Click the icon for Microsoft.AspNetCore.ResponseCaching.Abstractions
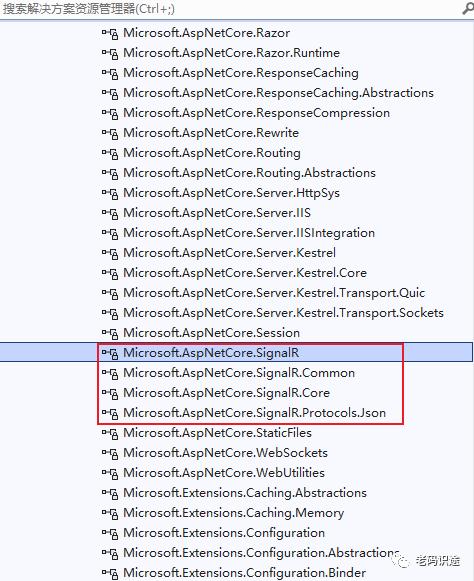Viewport: 474px width, 581px height. (110, 93)
